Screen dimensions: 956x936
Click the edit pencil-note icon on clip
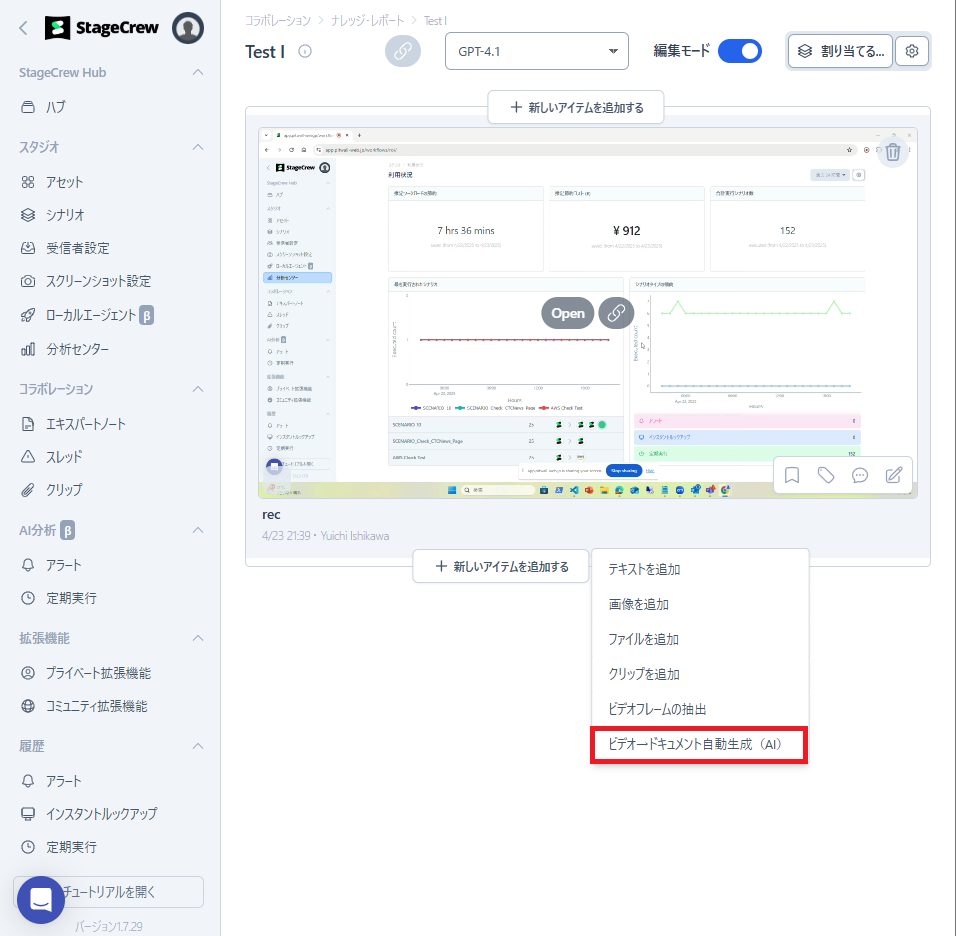click(894, 475)
